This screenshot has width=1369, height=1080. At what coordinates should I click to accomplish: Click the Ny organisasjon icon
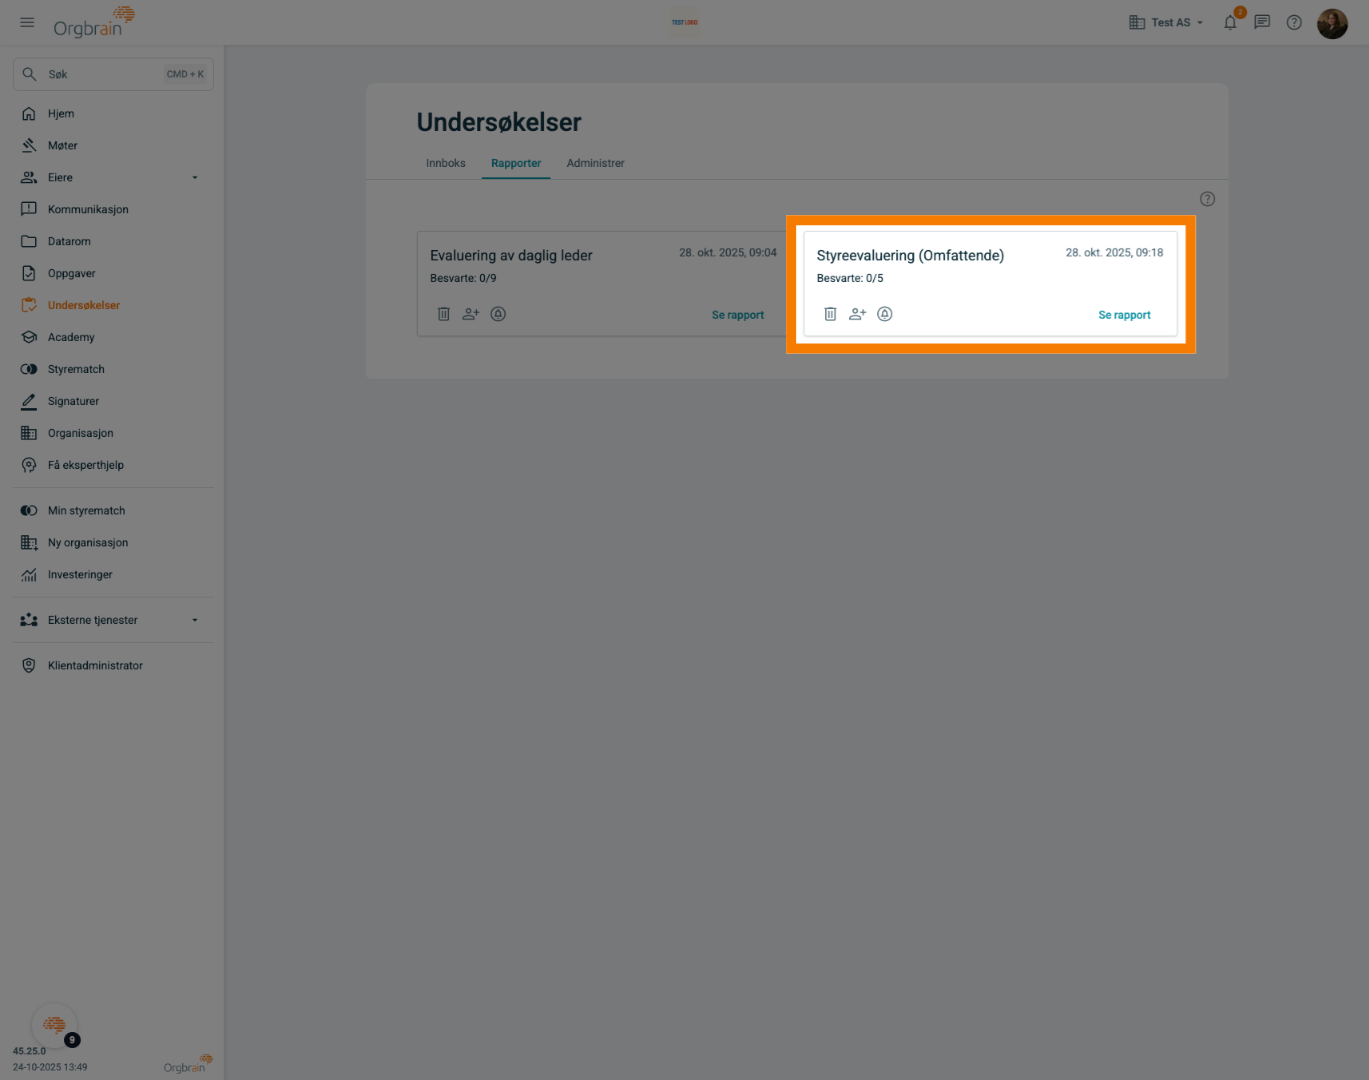pos(29,543)
